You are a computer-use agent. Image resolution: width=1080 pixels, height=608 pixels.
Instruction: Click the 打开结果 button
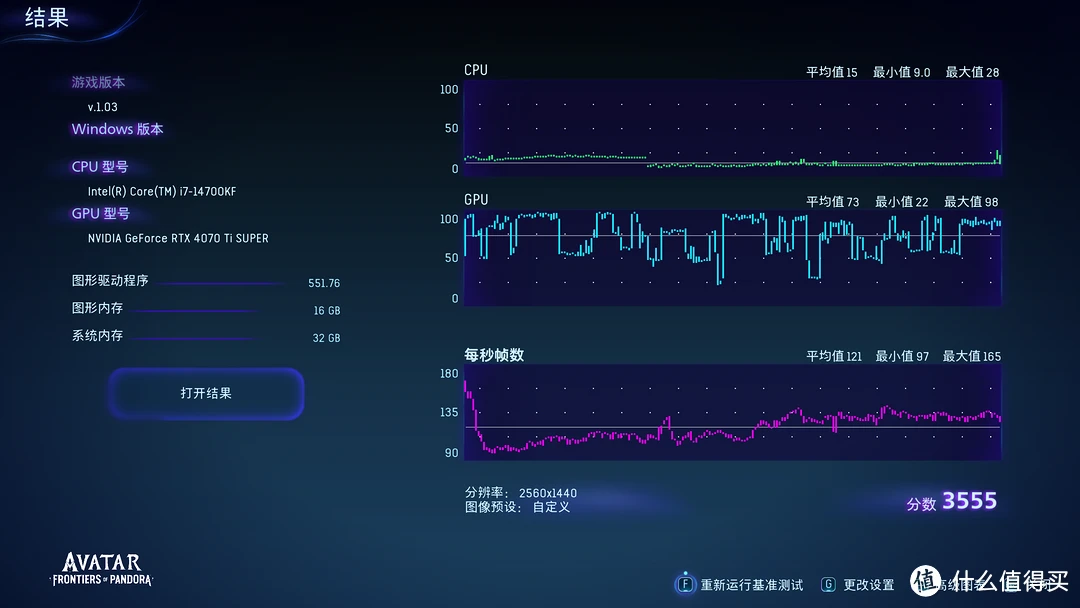point(206,393)
